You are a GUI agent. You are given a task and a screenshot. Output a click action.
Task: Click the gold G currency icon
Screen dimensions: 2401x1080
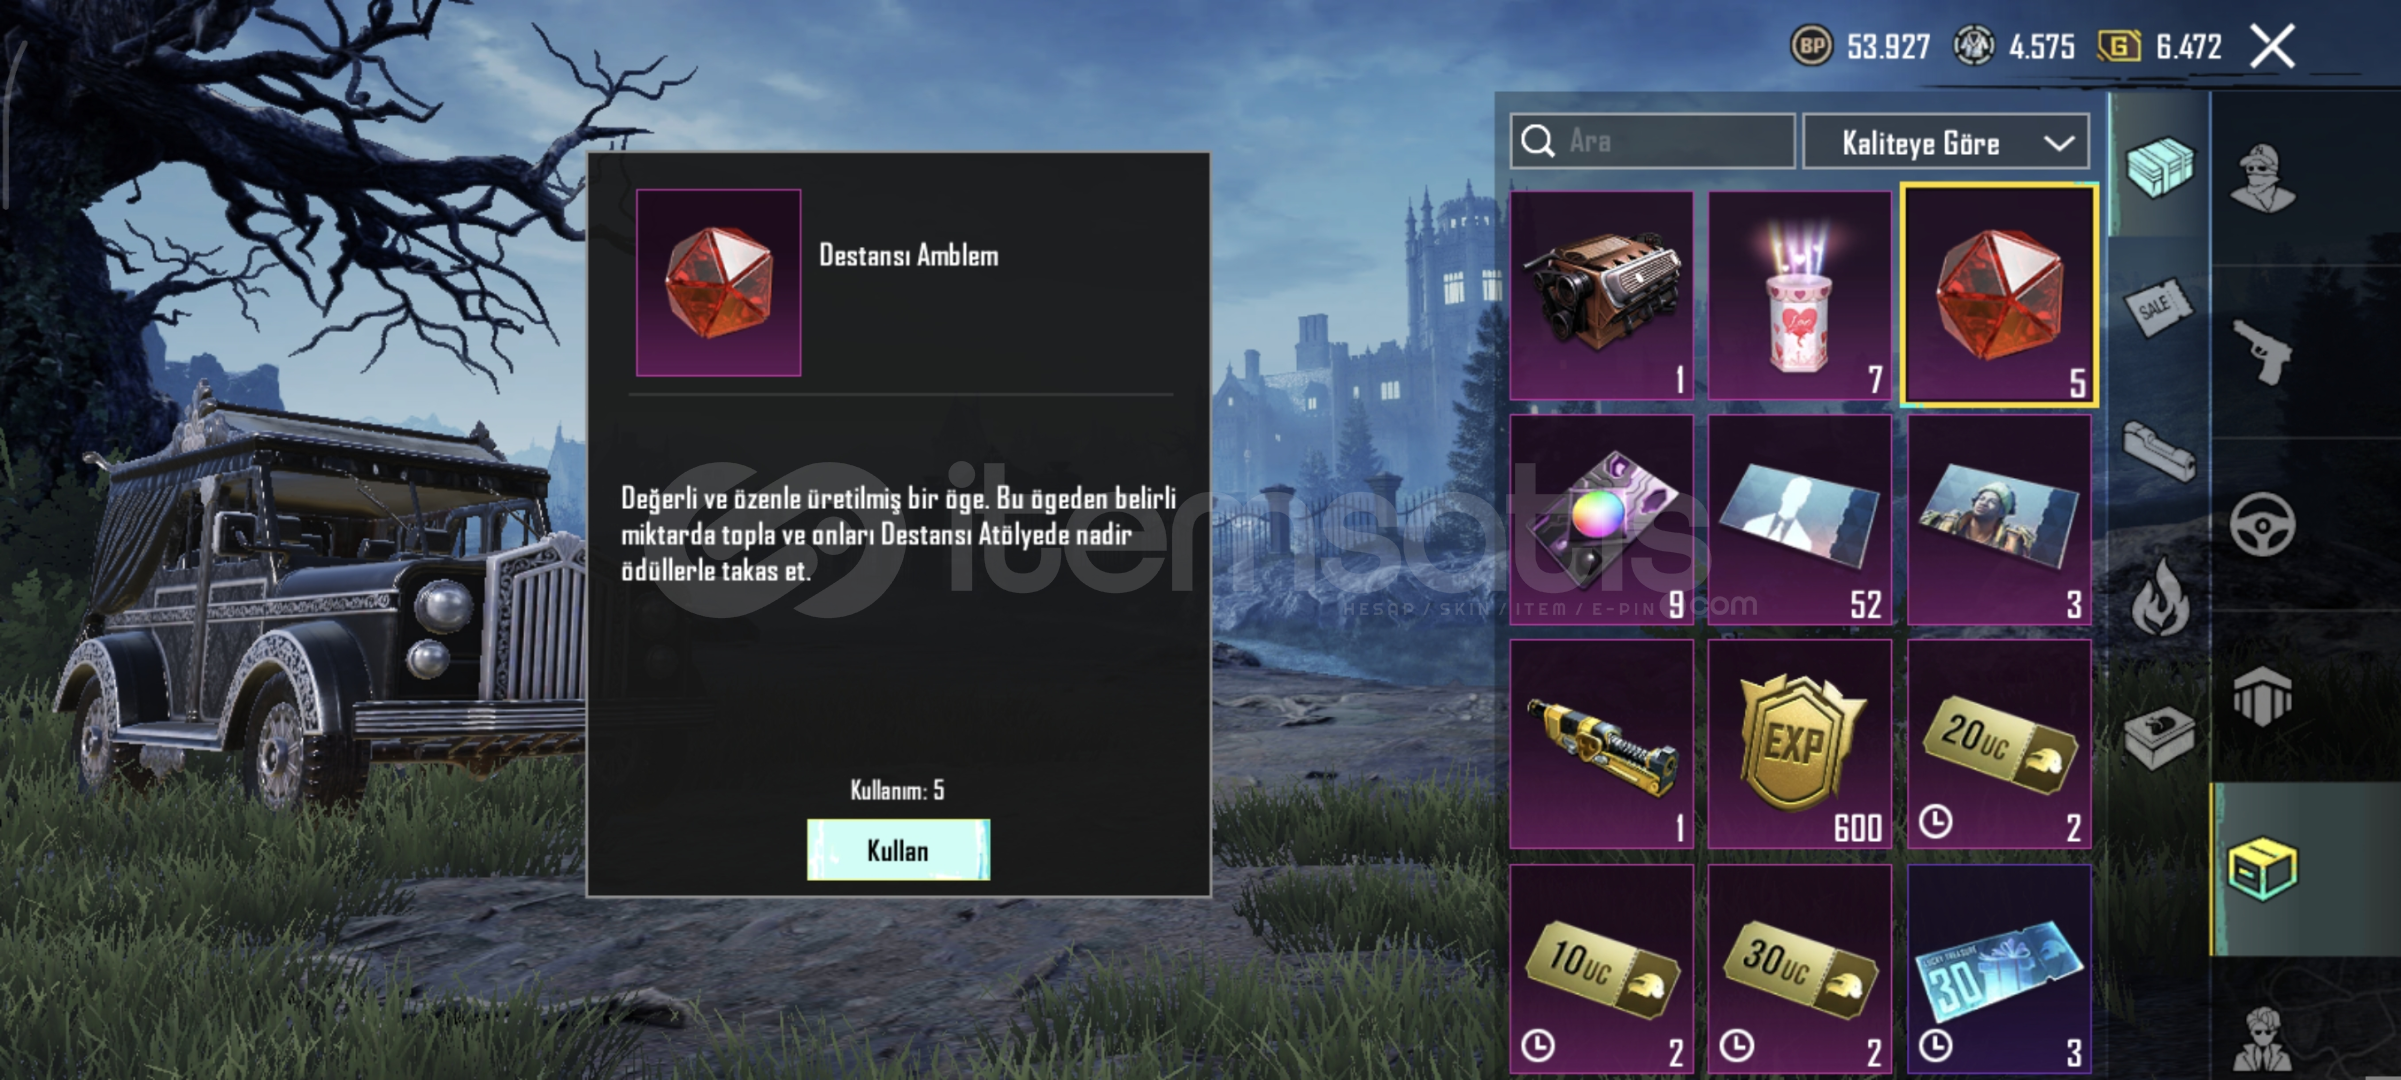pyautogui.click(x=2119, y=46)
